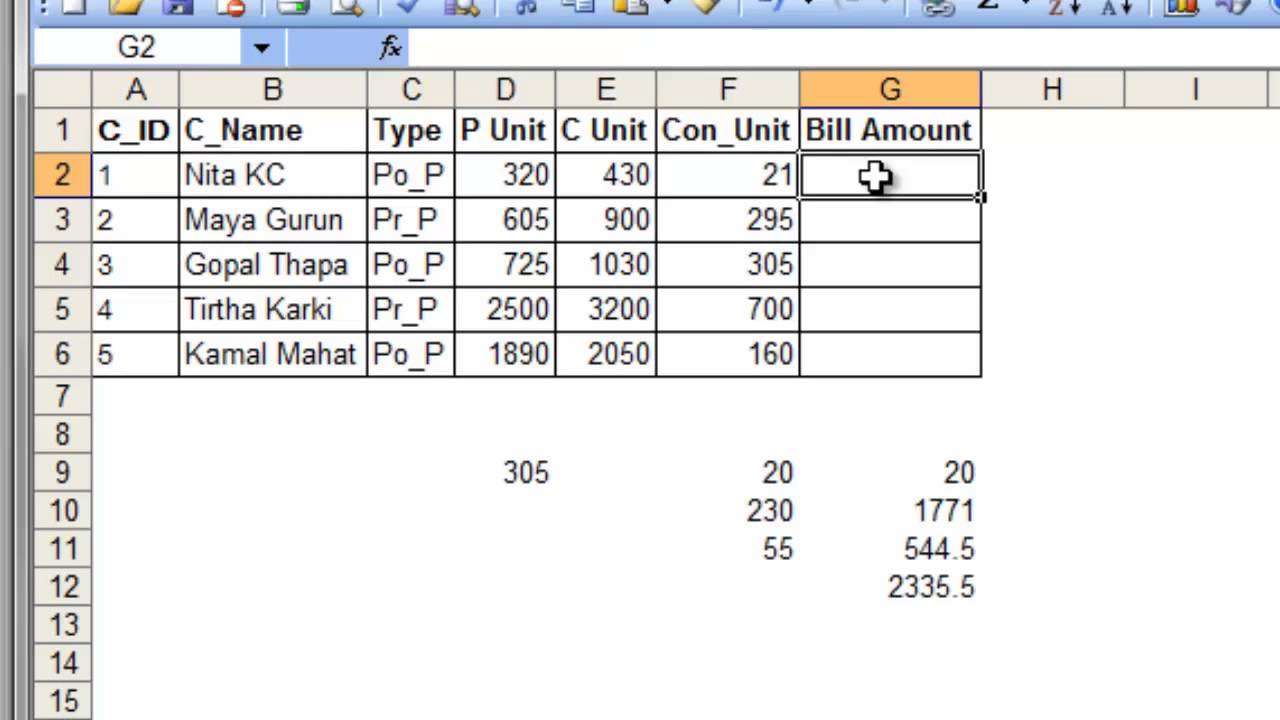The height and width of the screenshot is (720, 1280).
Task: Select the cell containing Maya Gurun
Action: pyautogui.click(x=273, y=220)
